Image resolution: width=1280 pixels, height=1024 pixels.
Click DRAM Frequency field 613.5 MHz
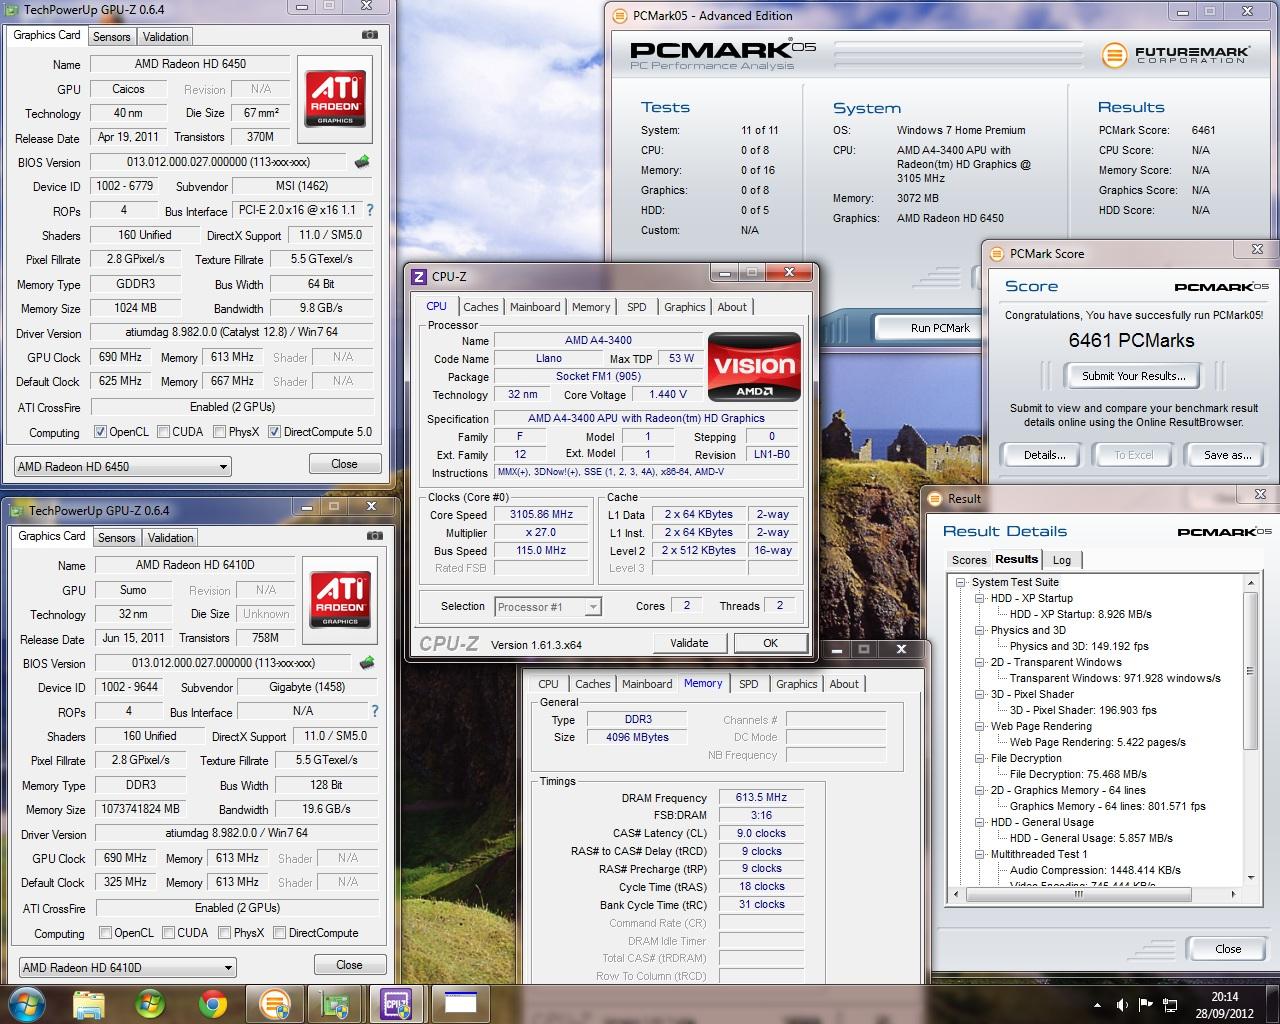[x=761, y=798]
